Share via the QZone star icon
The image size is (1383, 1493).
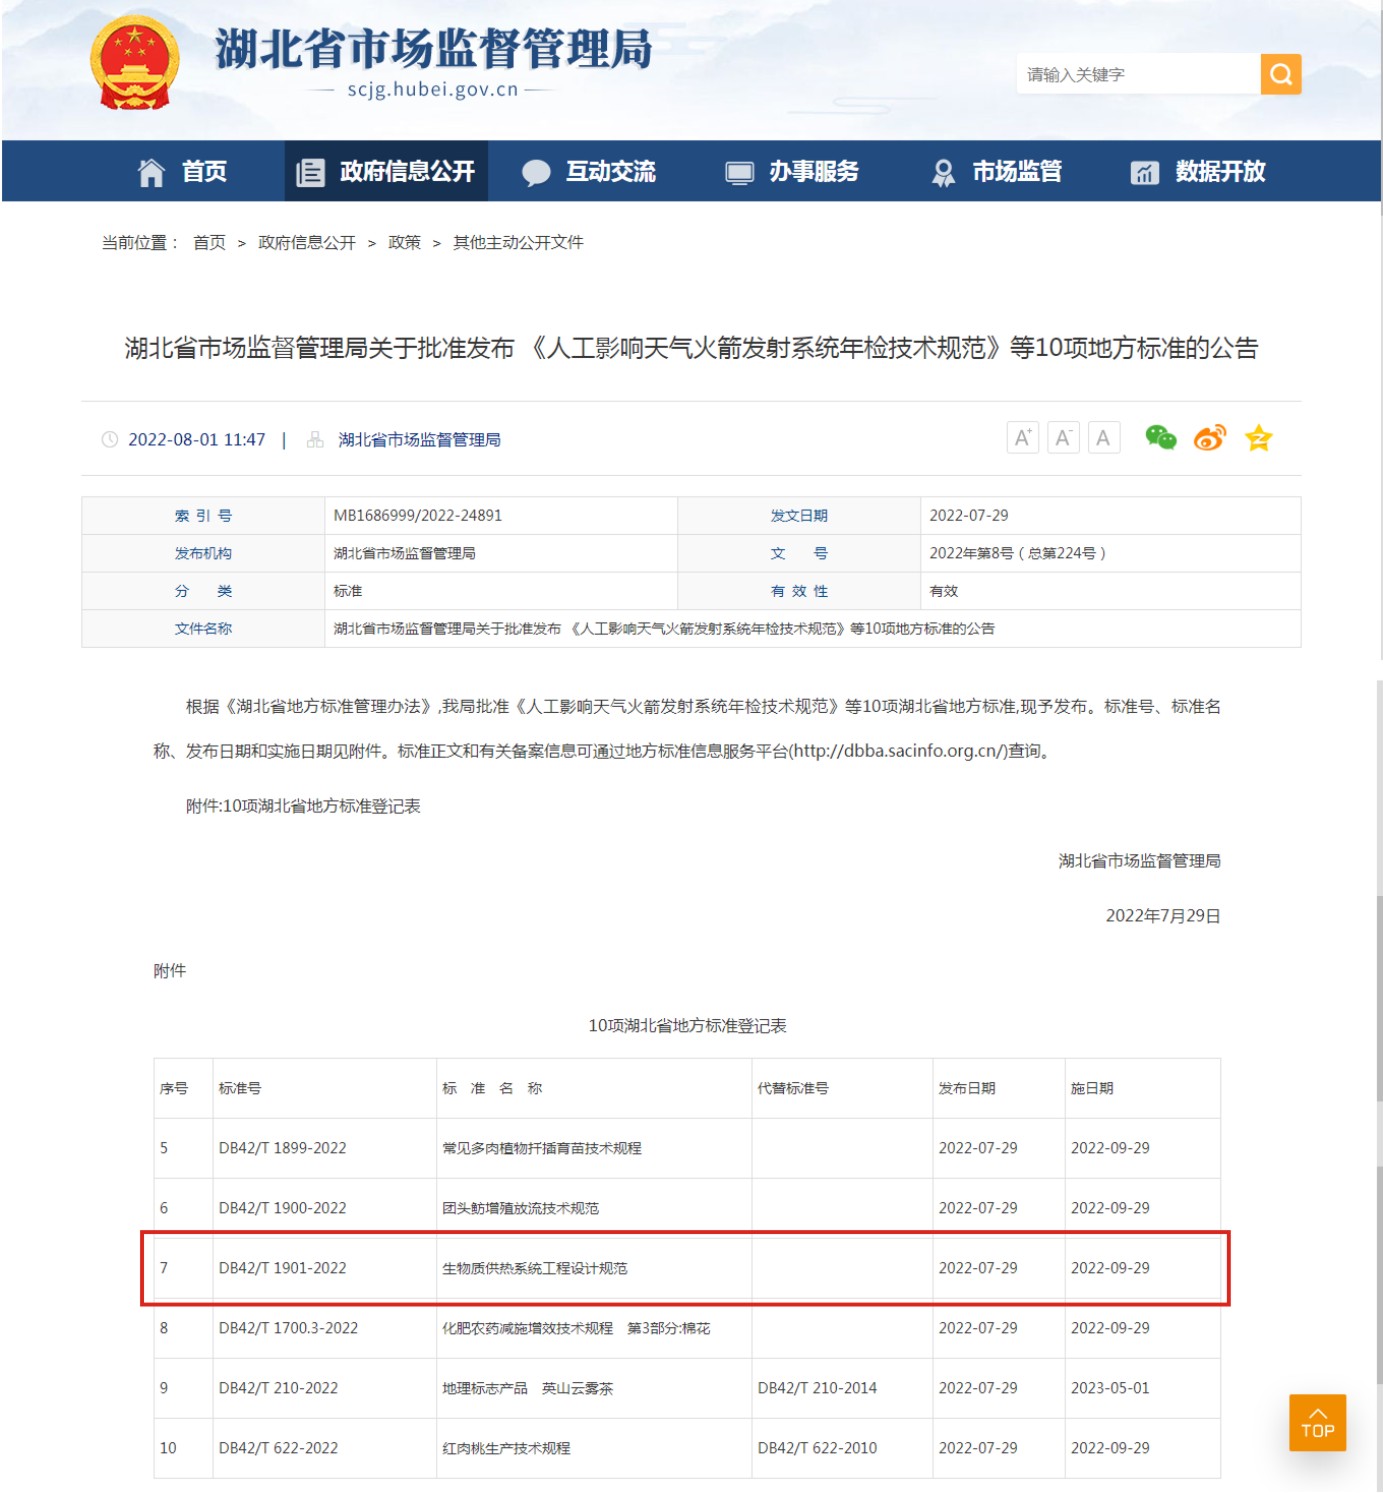[x=1258, y=437]
